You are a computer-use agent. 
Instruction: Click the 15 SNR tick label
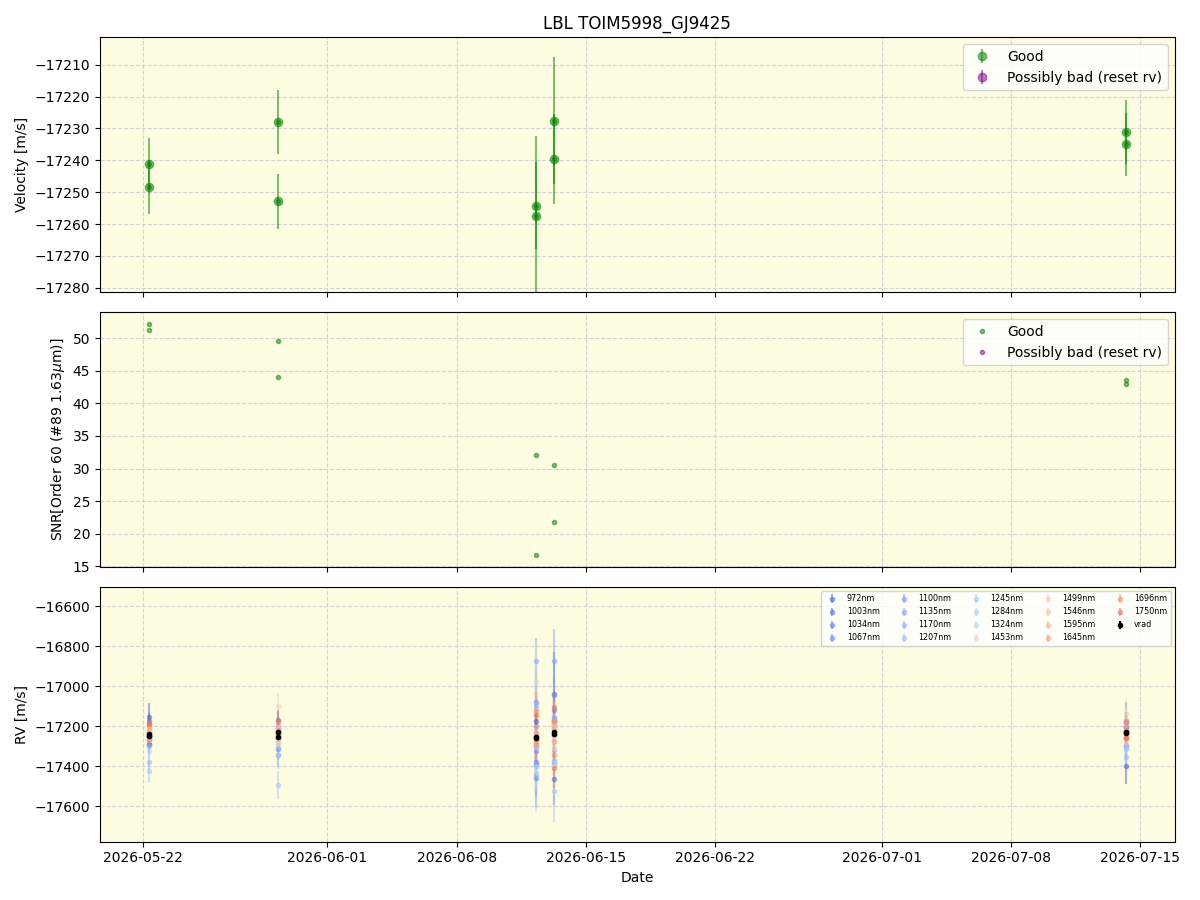point(84,567)
